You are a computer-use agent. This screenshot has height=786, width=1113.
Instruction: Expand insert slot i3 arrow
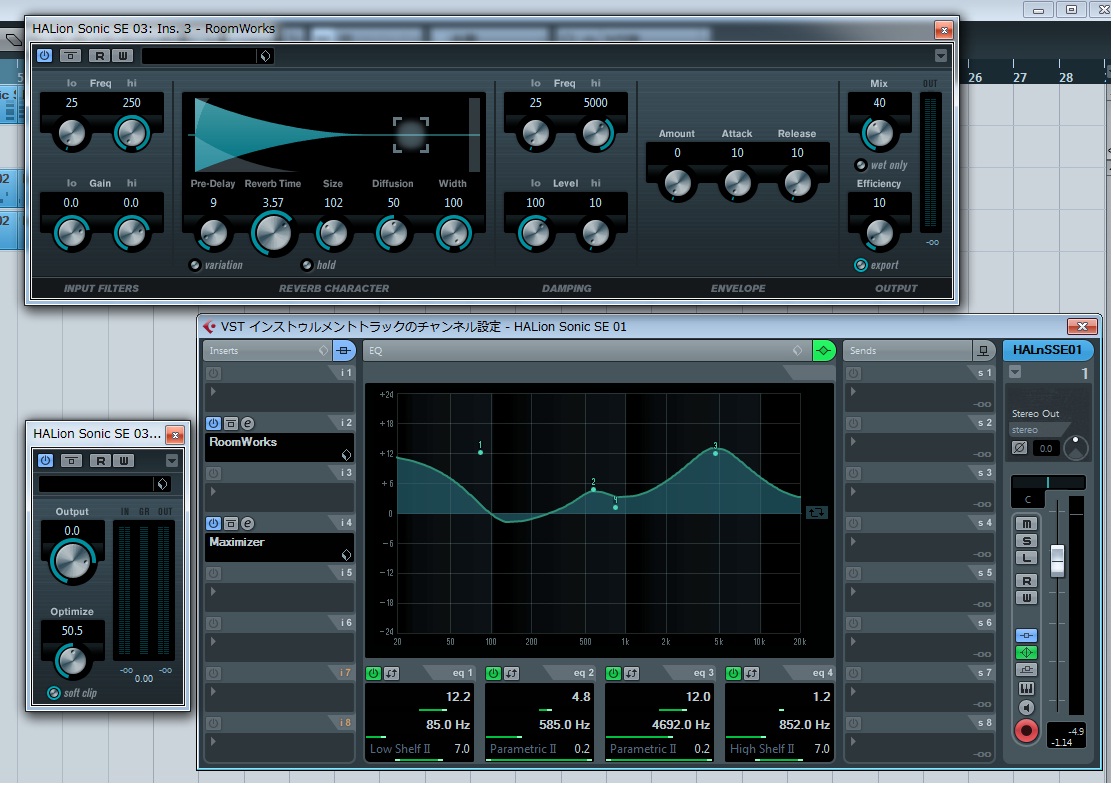(213, 491)
